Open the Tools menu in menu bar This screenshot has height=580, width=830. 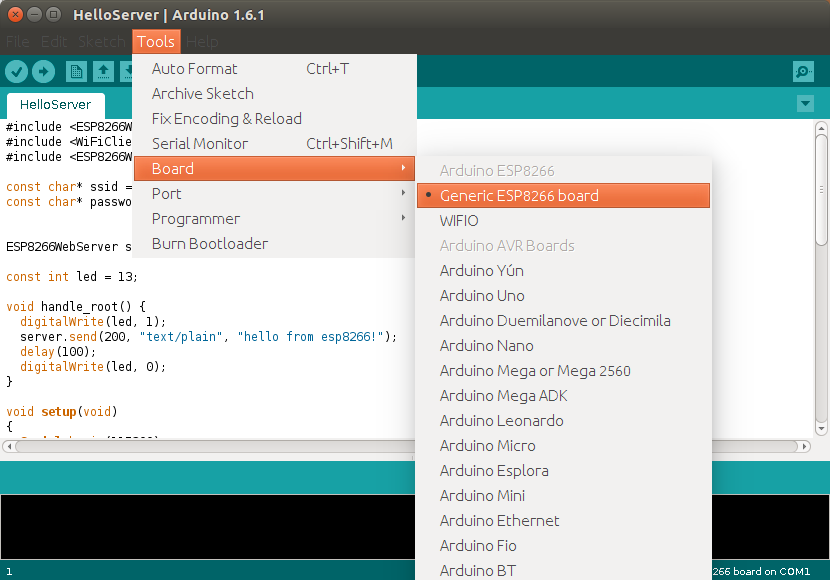156,41
